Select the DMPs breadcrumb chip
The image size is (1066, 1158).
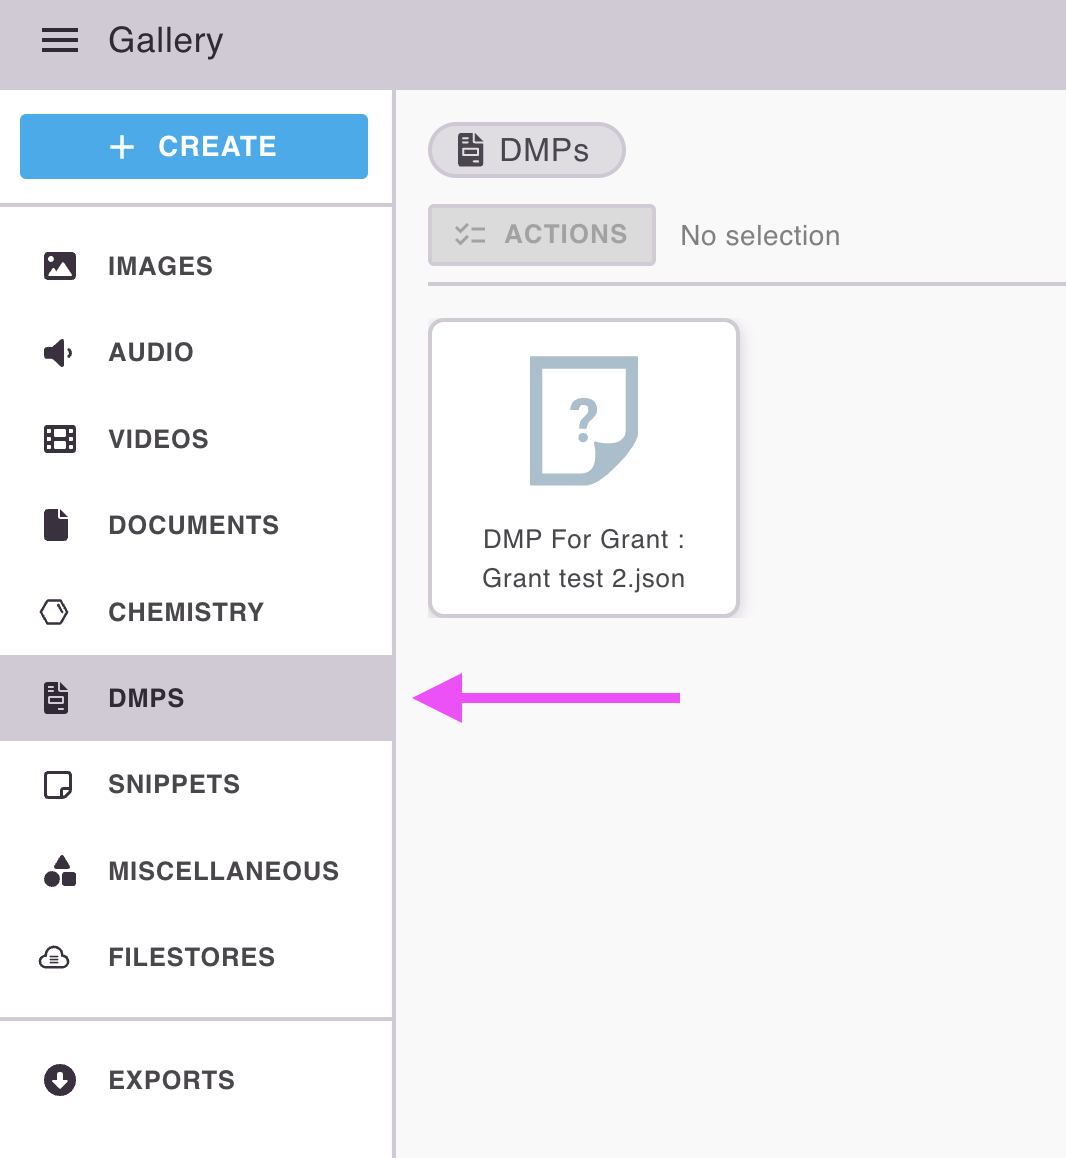526,150
